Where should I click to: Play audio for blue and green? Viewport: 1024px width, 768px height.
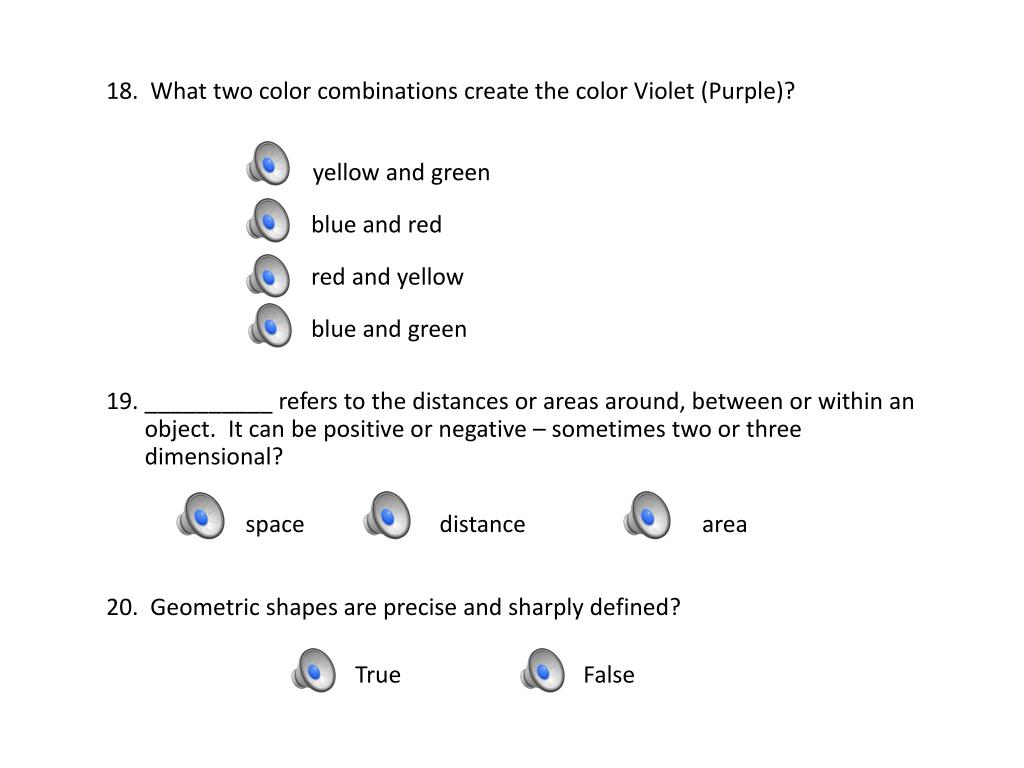270,325
